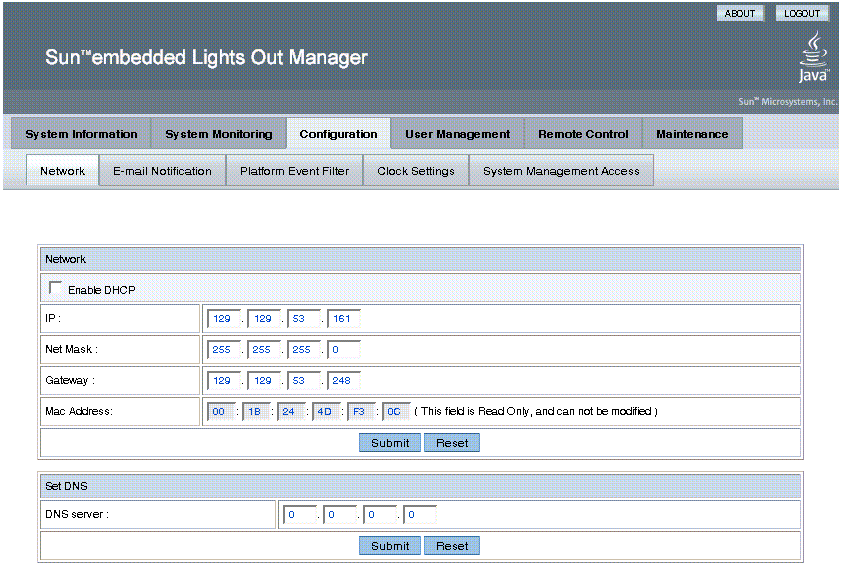Click the second IP octet field
This screenshot has height=566, width=841.
[264, 319]
